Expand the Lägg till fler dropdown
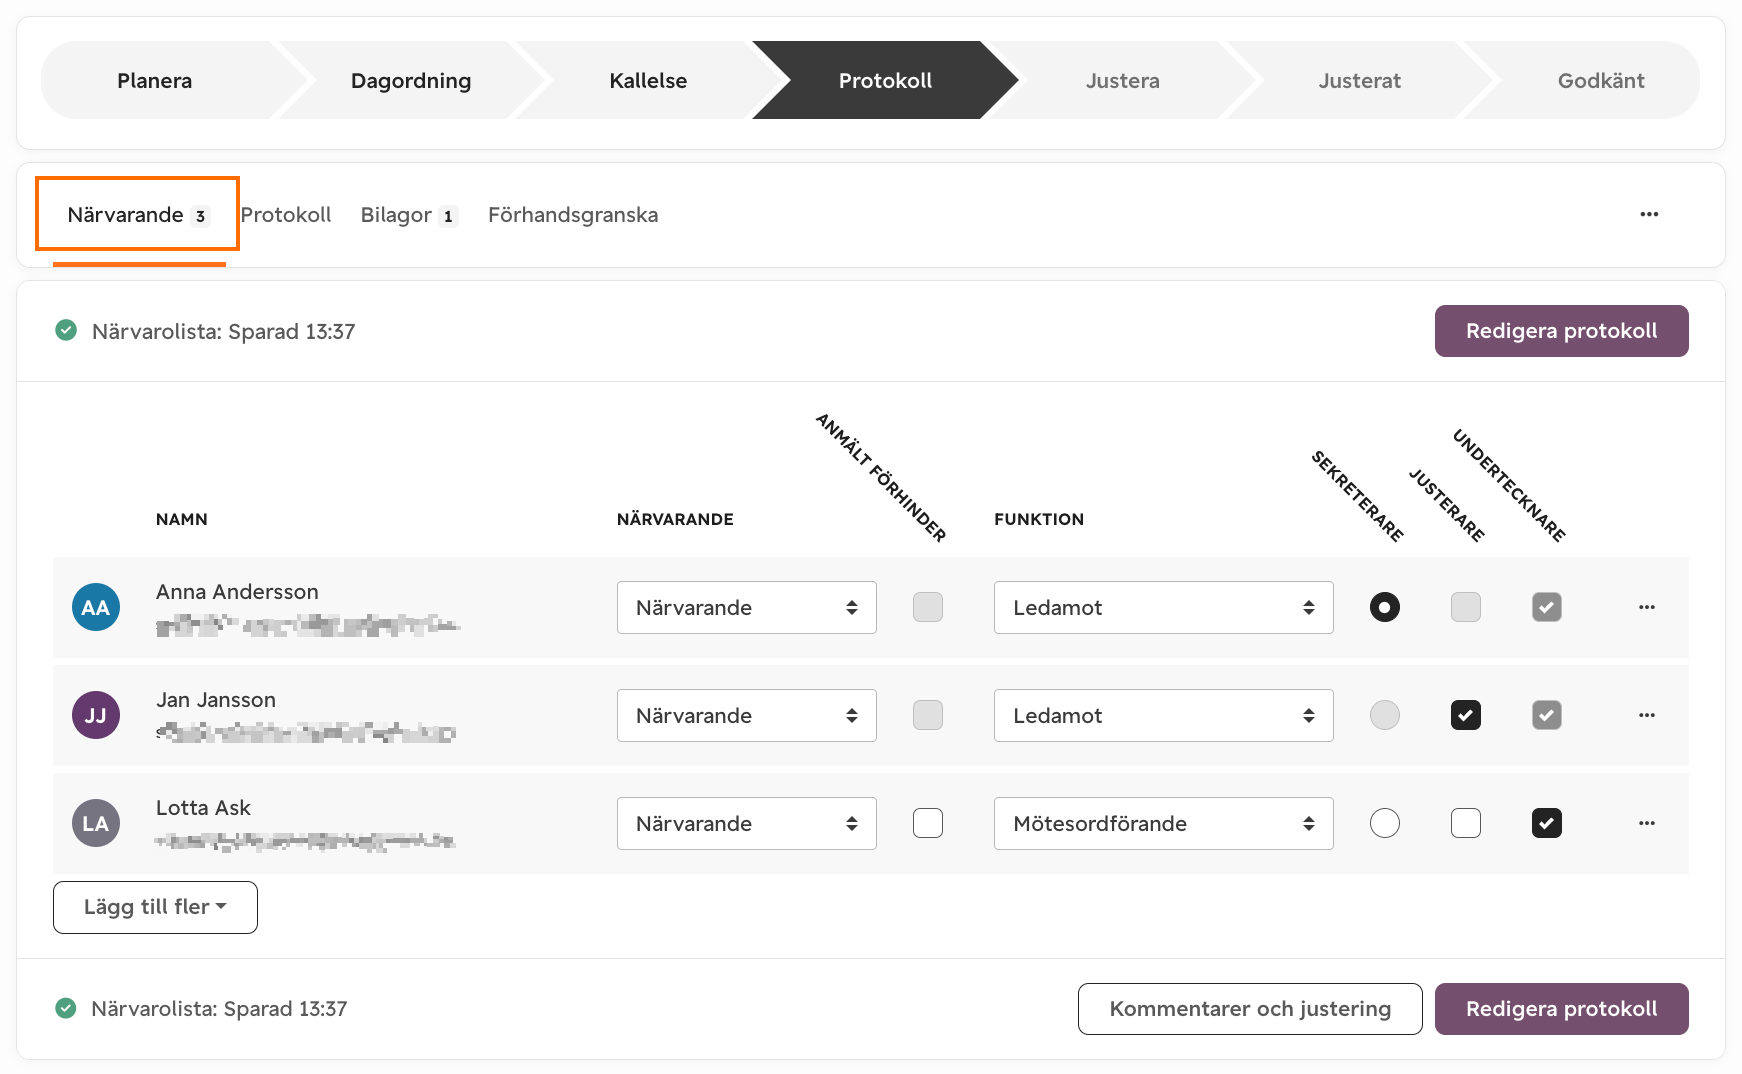1742x1074 pixels. (x=155, y=907)
